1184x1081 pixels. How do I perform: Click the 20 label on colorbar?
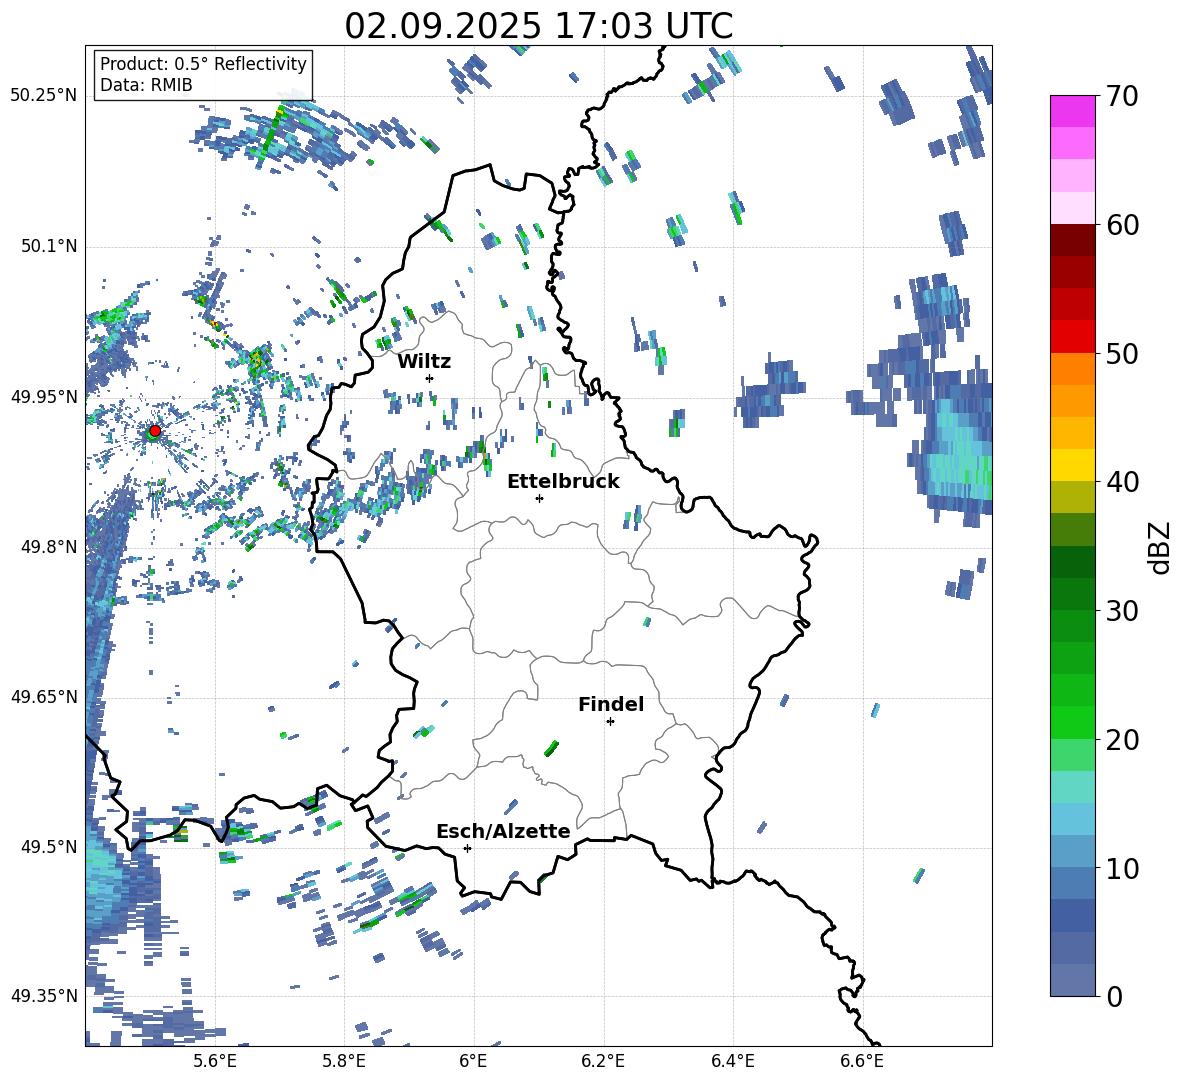tap(1121, 739)
